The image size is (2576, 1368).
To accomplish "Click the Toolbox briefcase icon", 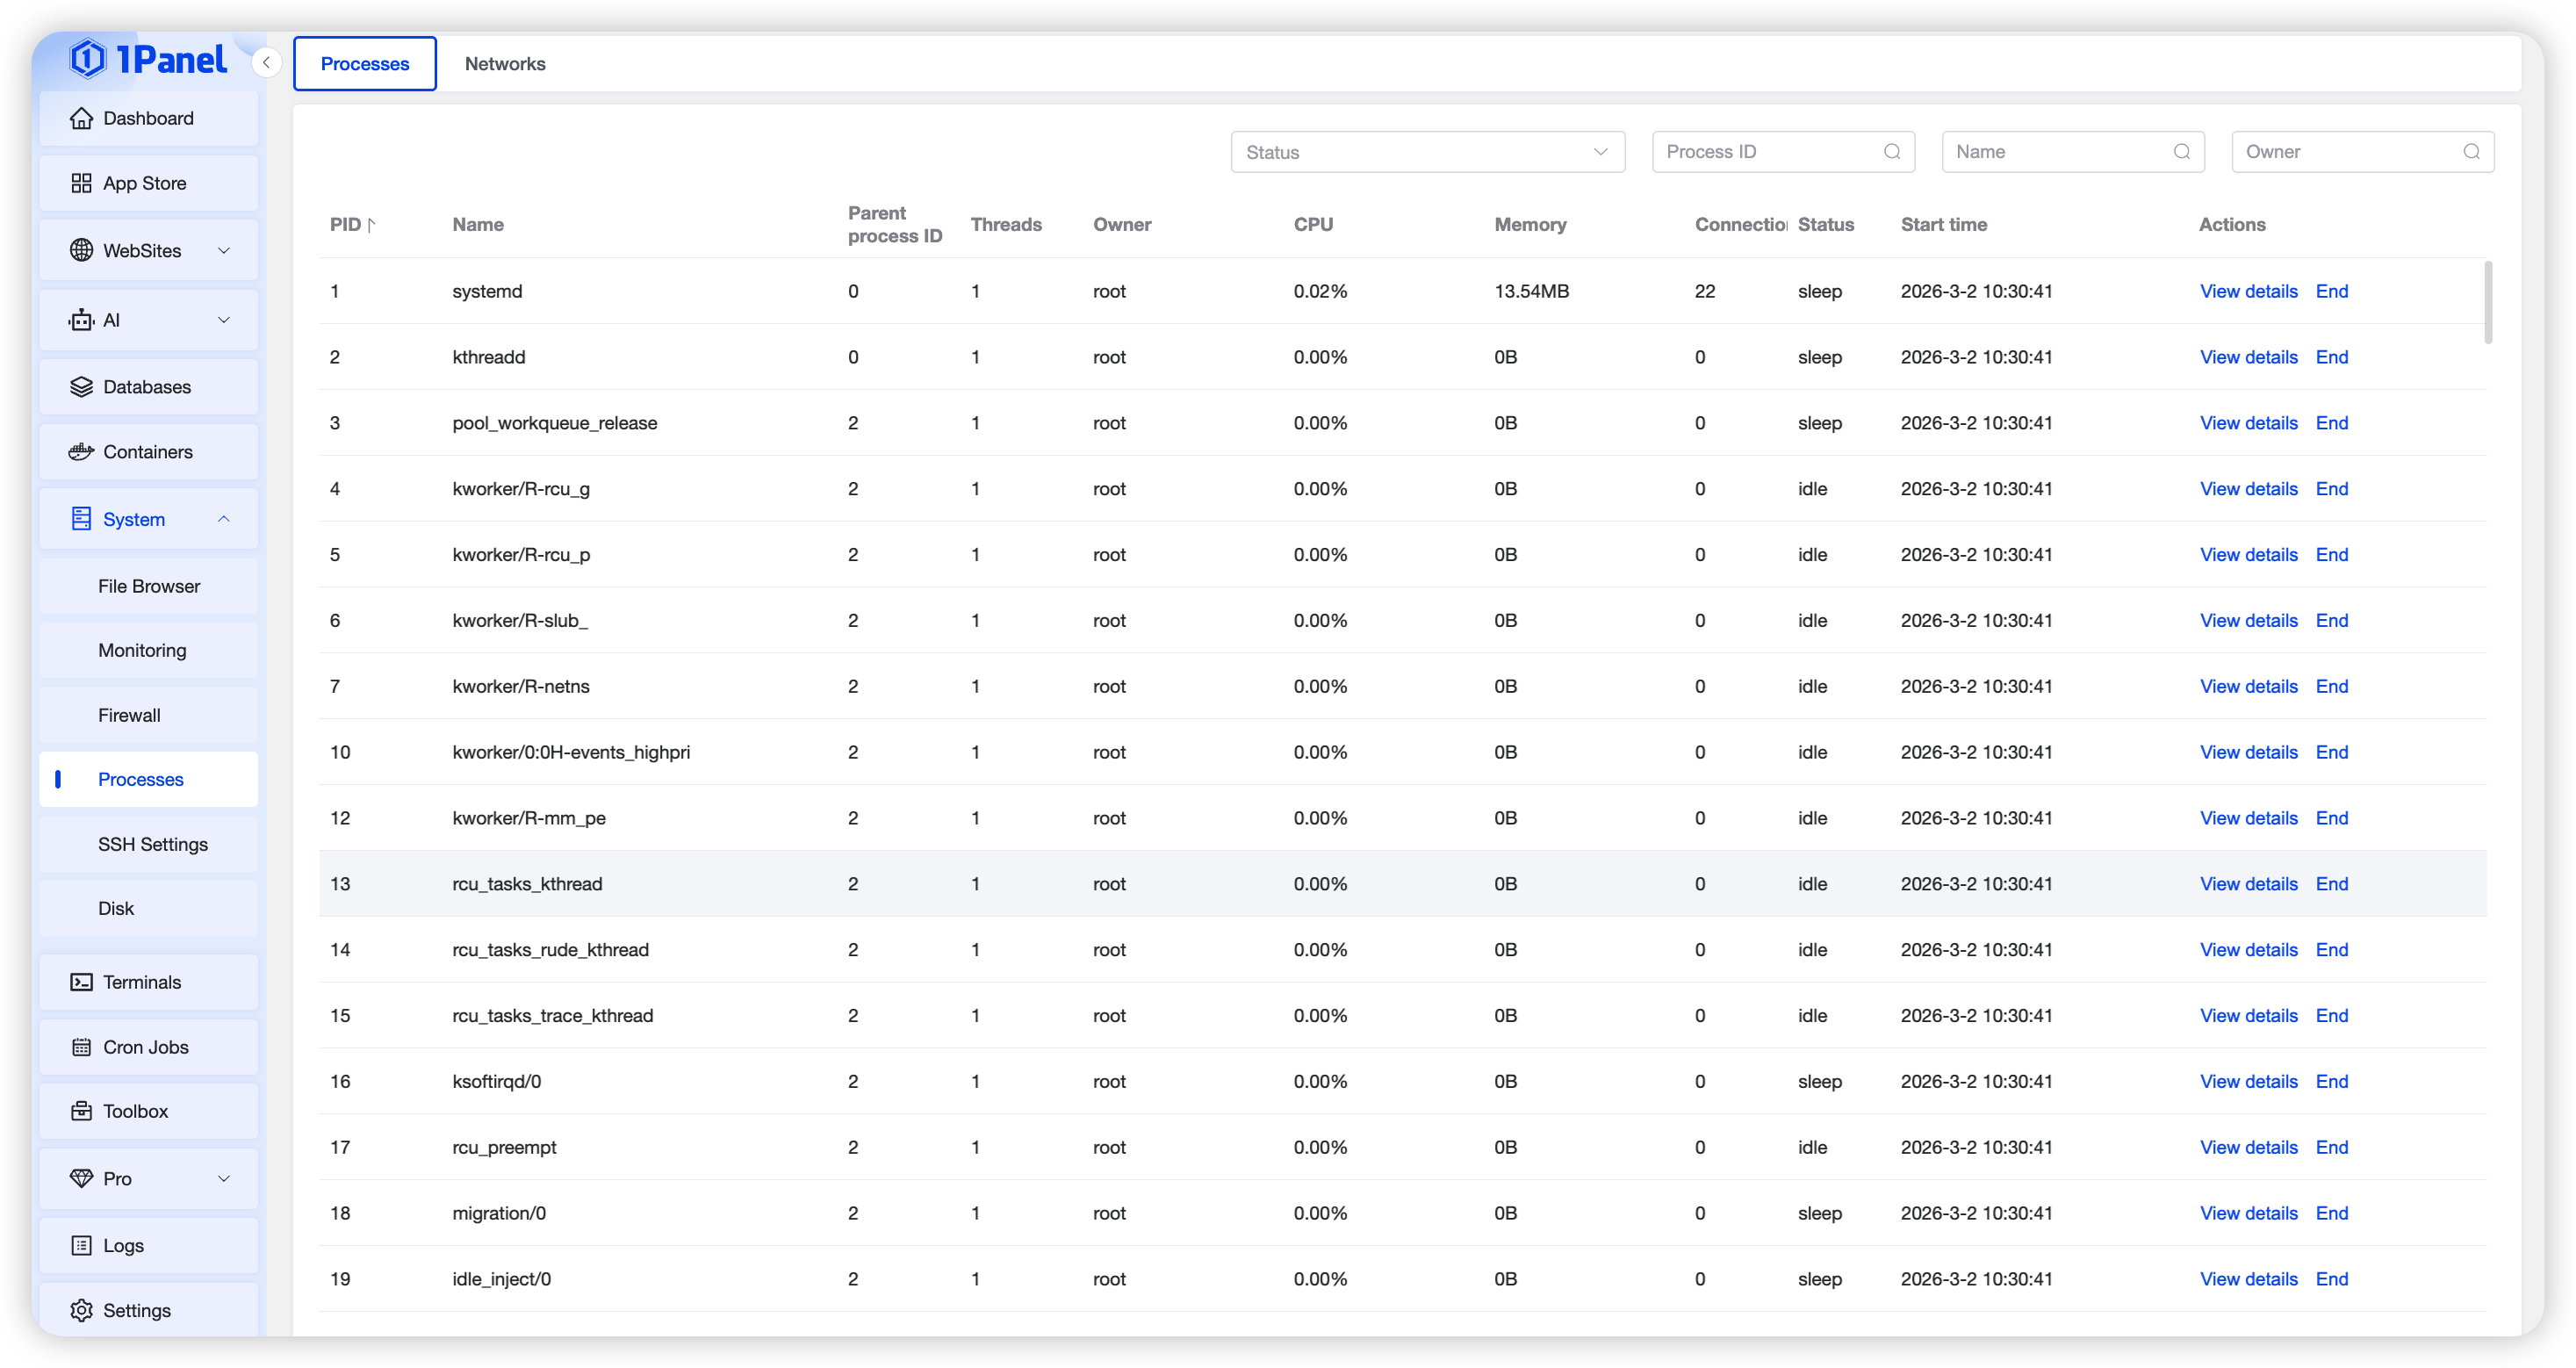I will tap(81, 1111).
